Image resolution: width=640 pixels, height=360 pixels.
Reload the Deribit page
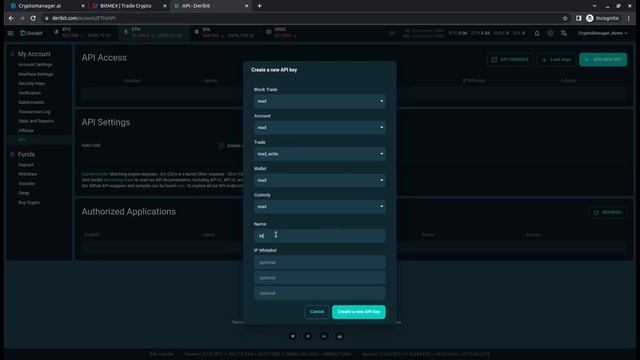coord(33,18)
